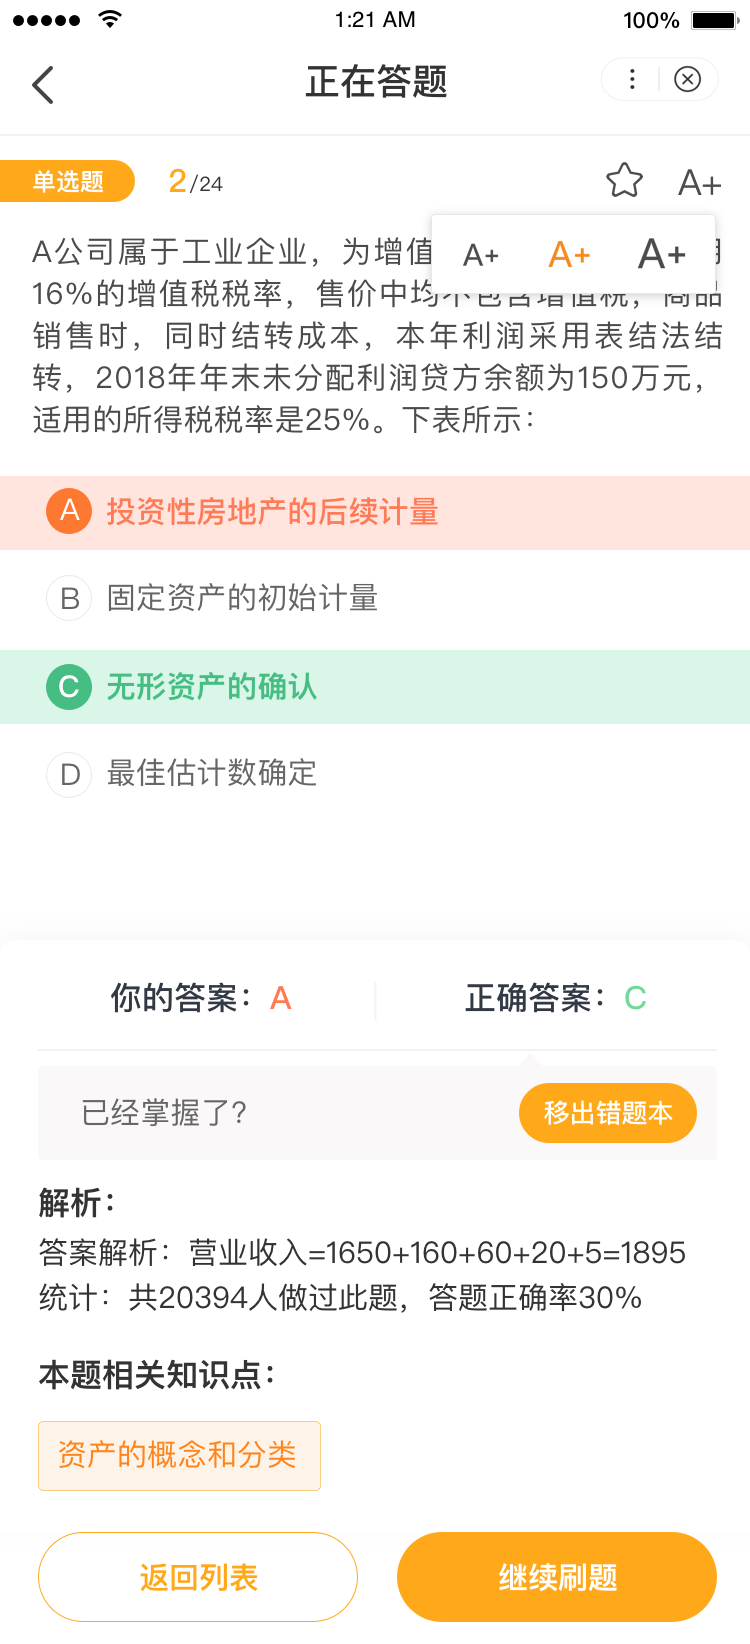Open the three-dot more options menu
Screen dimensions: 750x1644
click(x=632, y=80)
